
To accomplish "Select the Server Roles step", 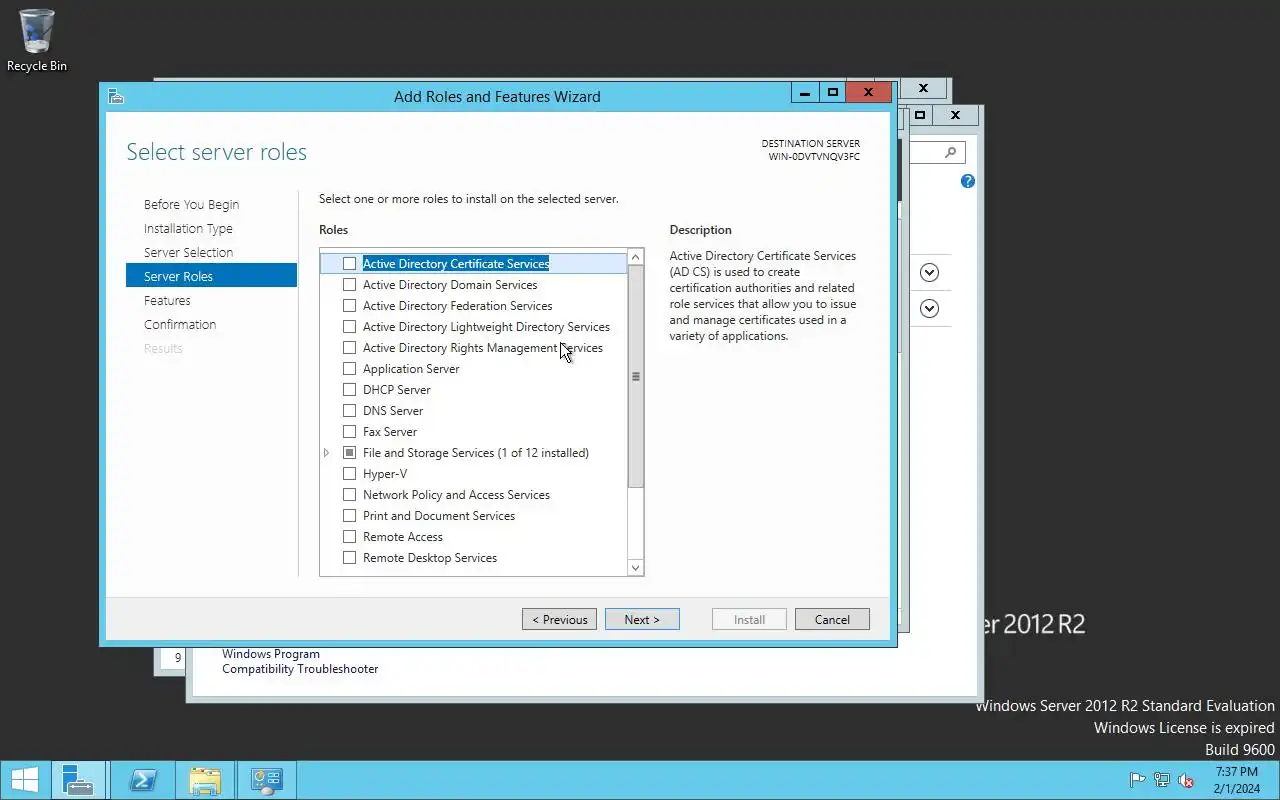I will tap(211, 276).
